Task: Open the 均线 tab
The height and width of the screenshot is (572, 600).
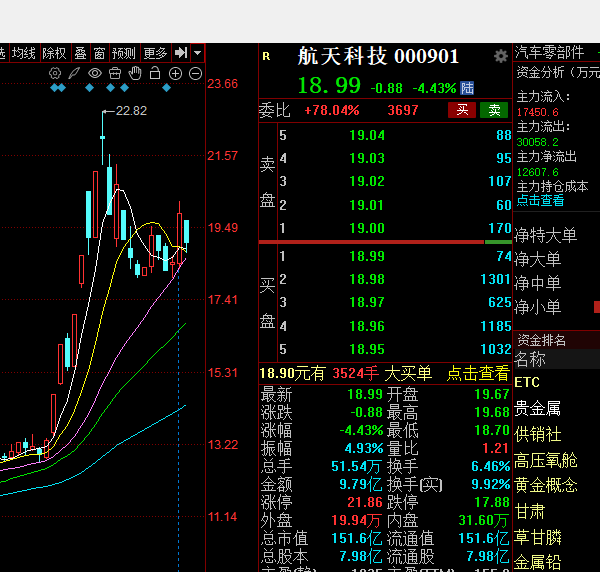Action: [x=23, y=53]
